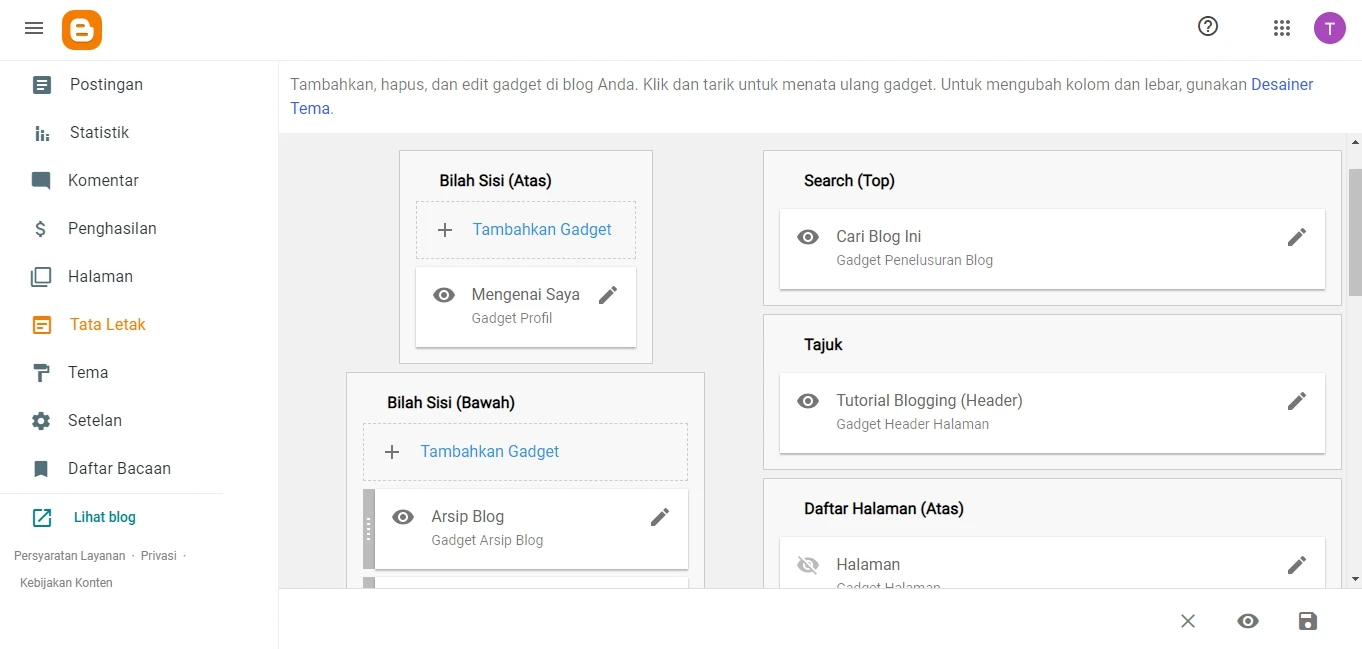Toggle visibility of Arsip Blog gadget
The width and height of the screenshot is (1362, 649).
403,517
